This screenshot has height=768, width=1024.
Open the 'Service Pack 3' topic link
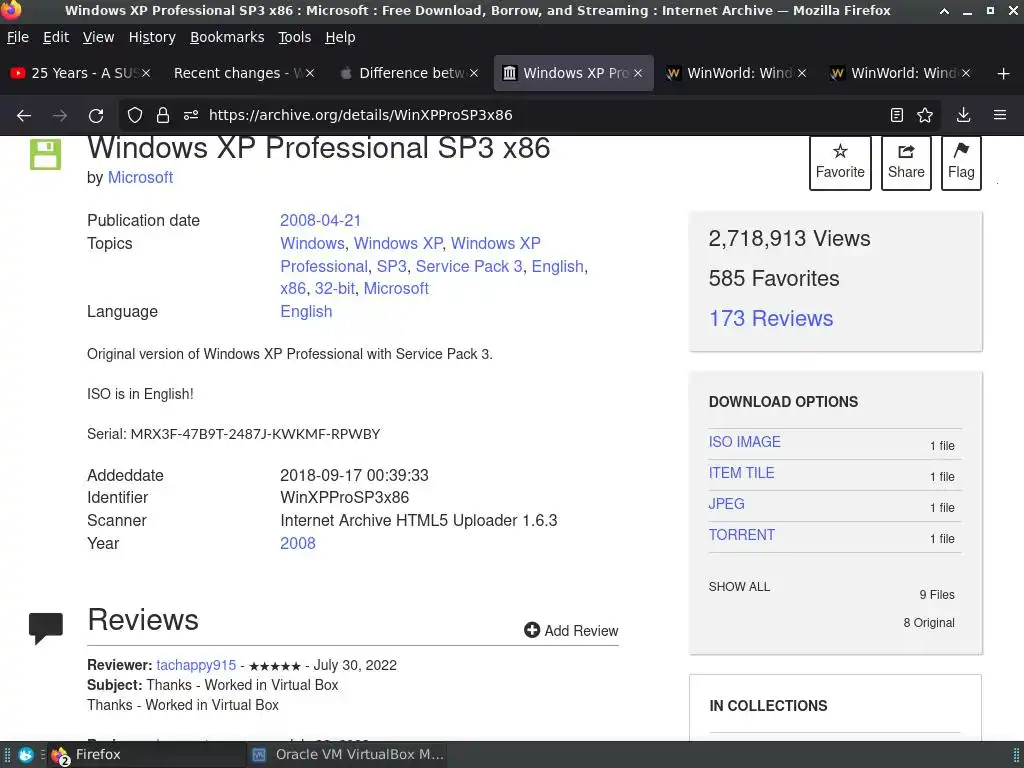(x=469, y=266)
